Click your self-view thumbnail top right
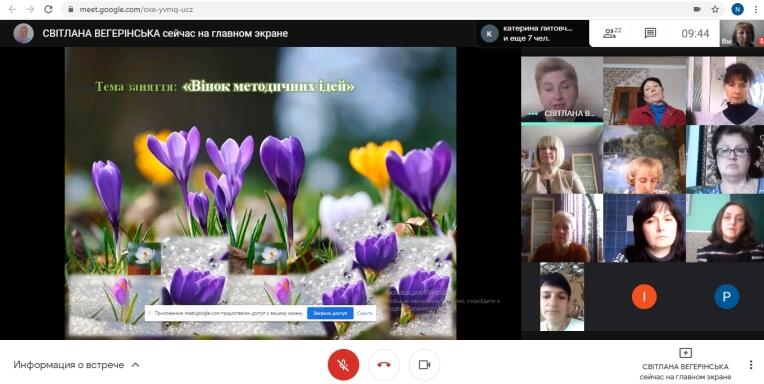 742,34
